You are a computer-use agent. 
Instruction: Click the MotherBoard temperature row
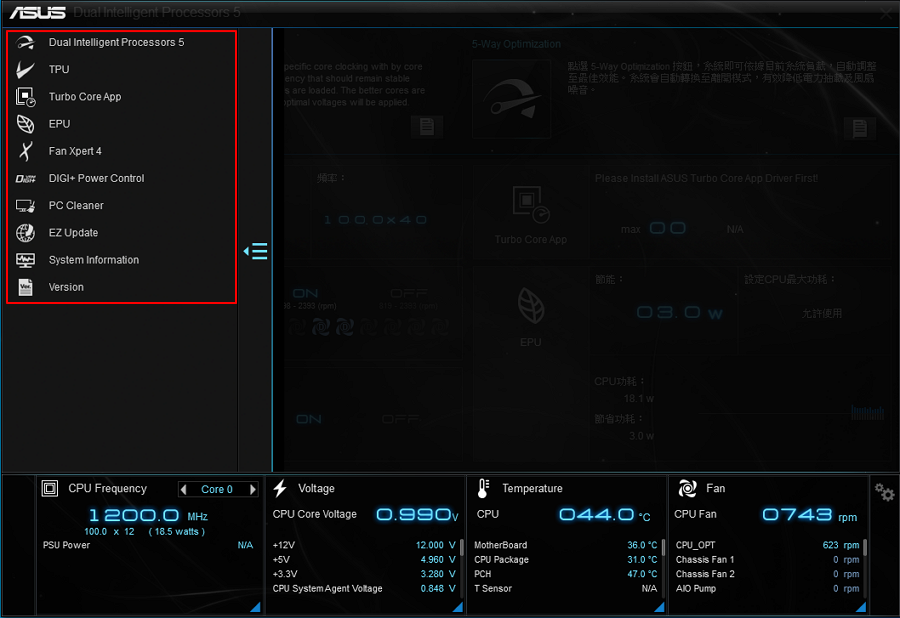coord(565,545)
